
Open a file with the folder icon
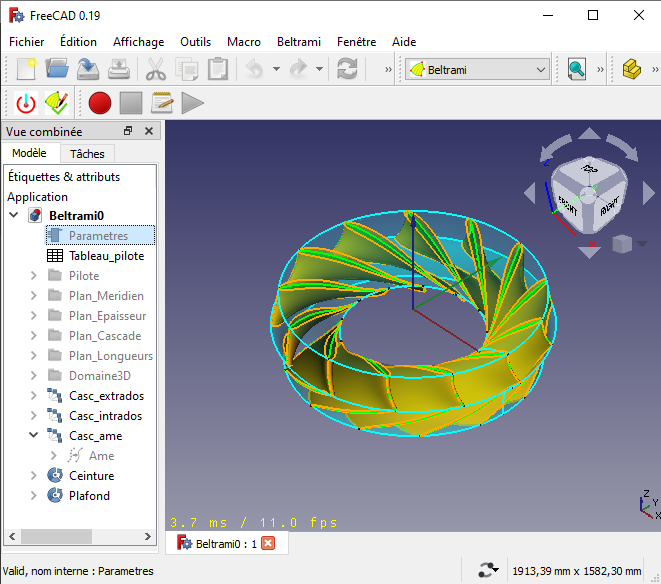click(57, 69)
